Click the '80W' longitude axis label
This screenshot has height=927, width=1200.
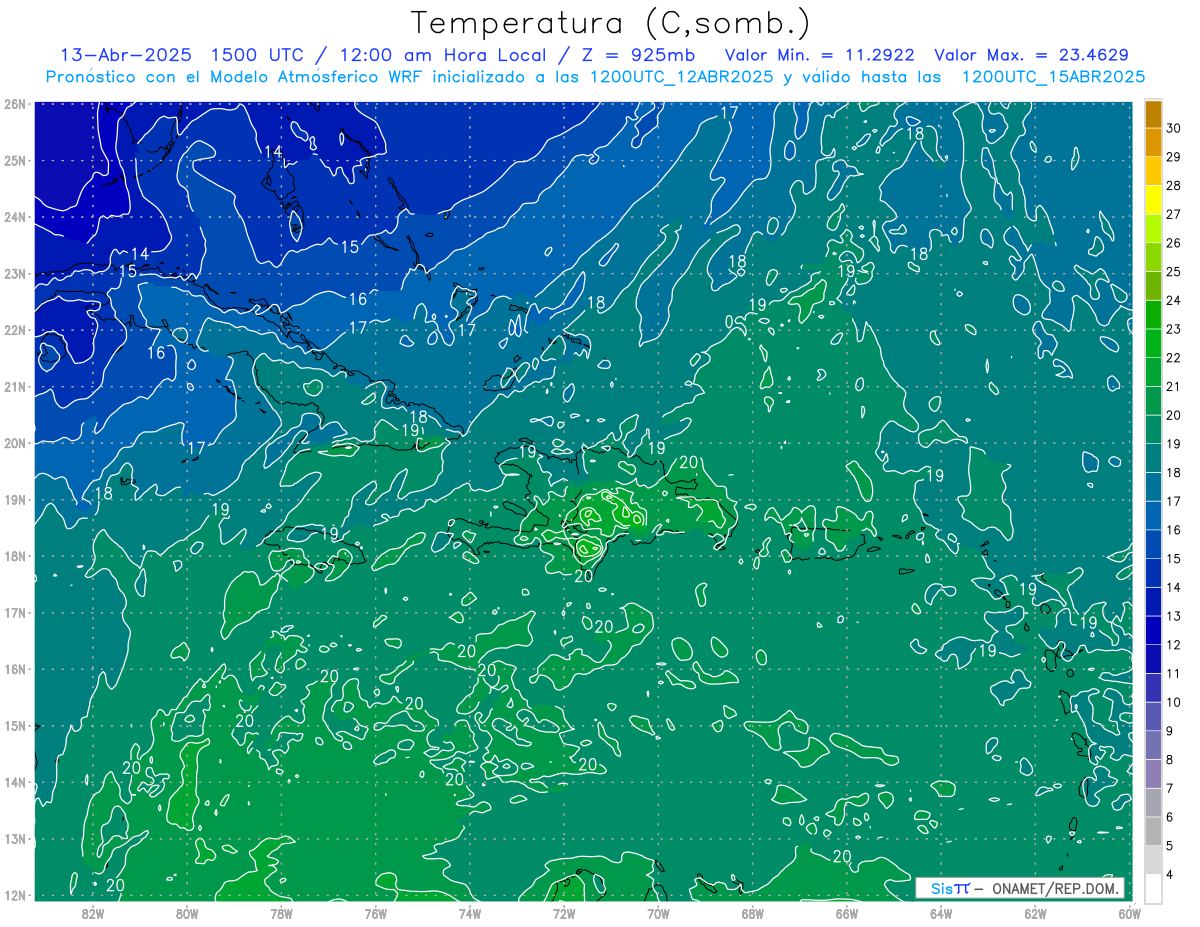click(187, 912)
